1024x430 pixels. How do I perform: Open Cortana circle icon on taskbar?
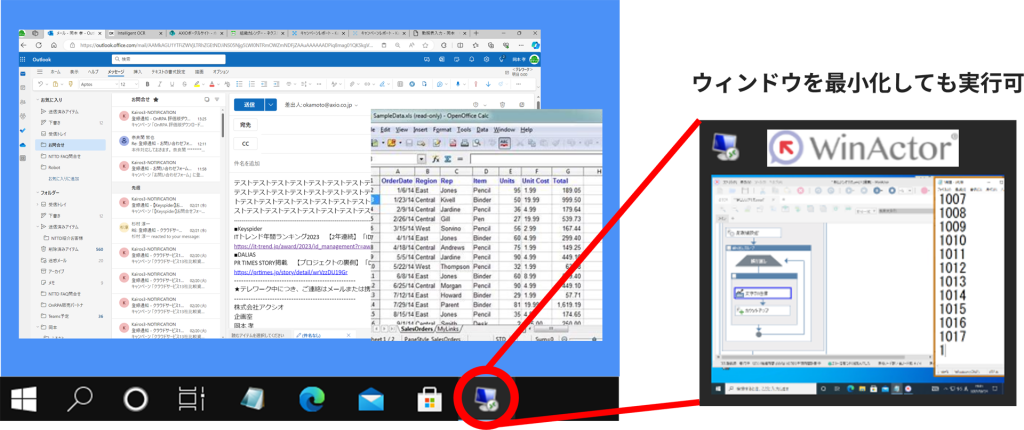[135, 400]
